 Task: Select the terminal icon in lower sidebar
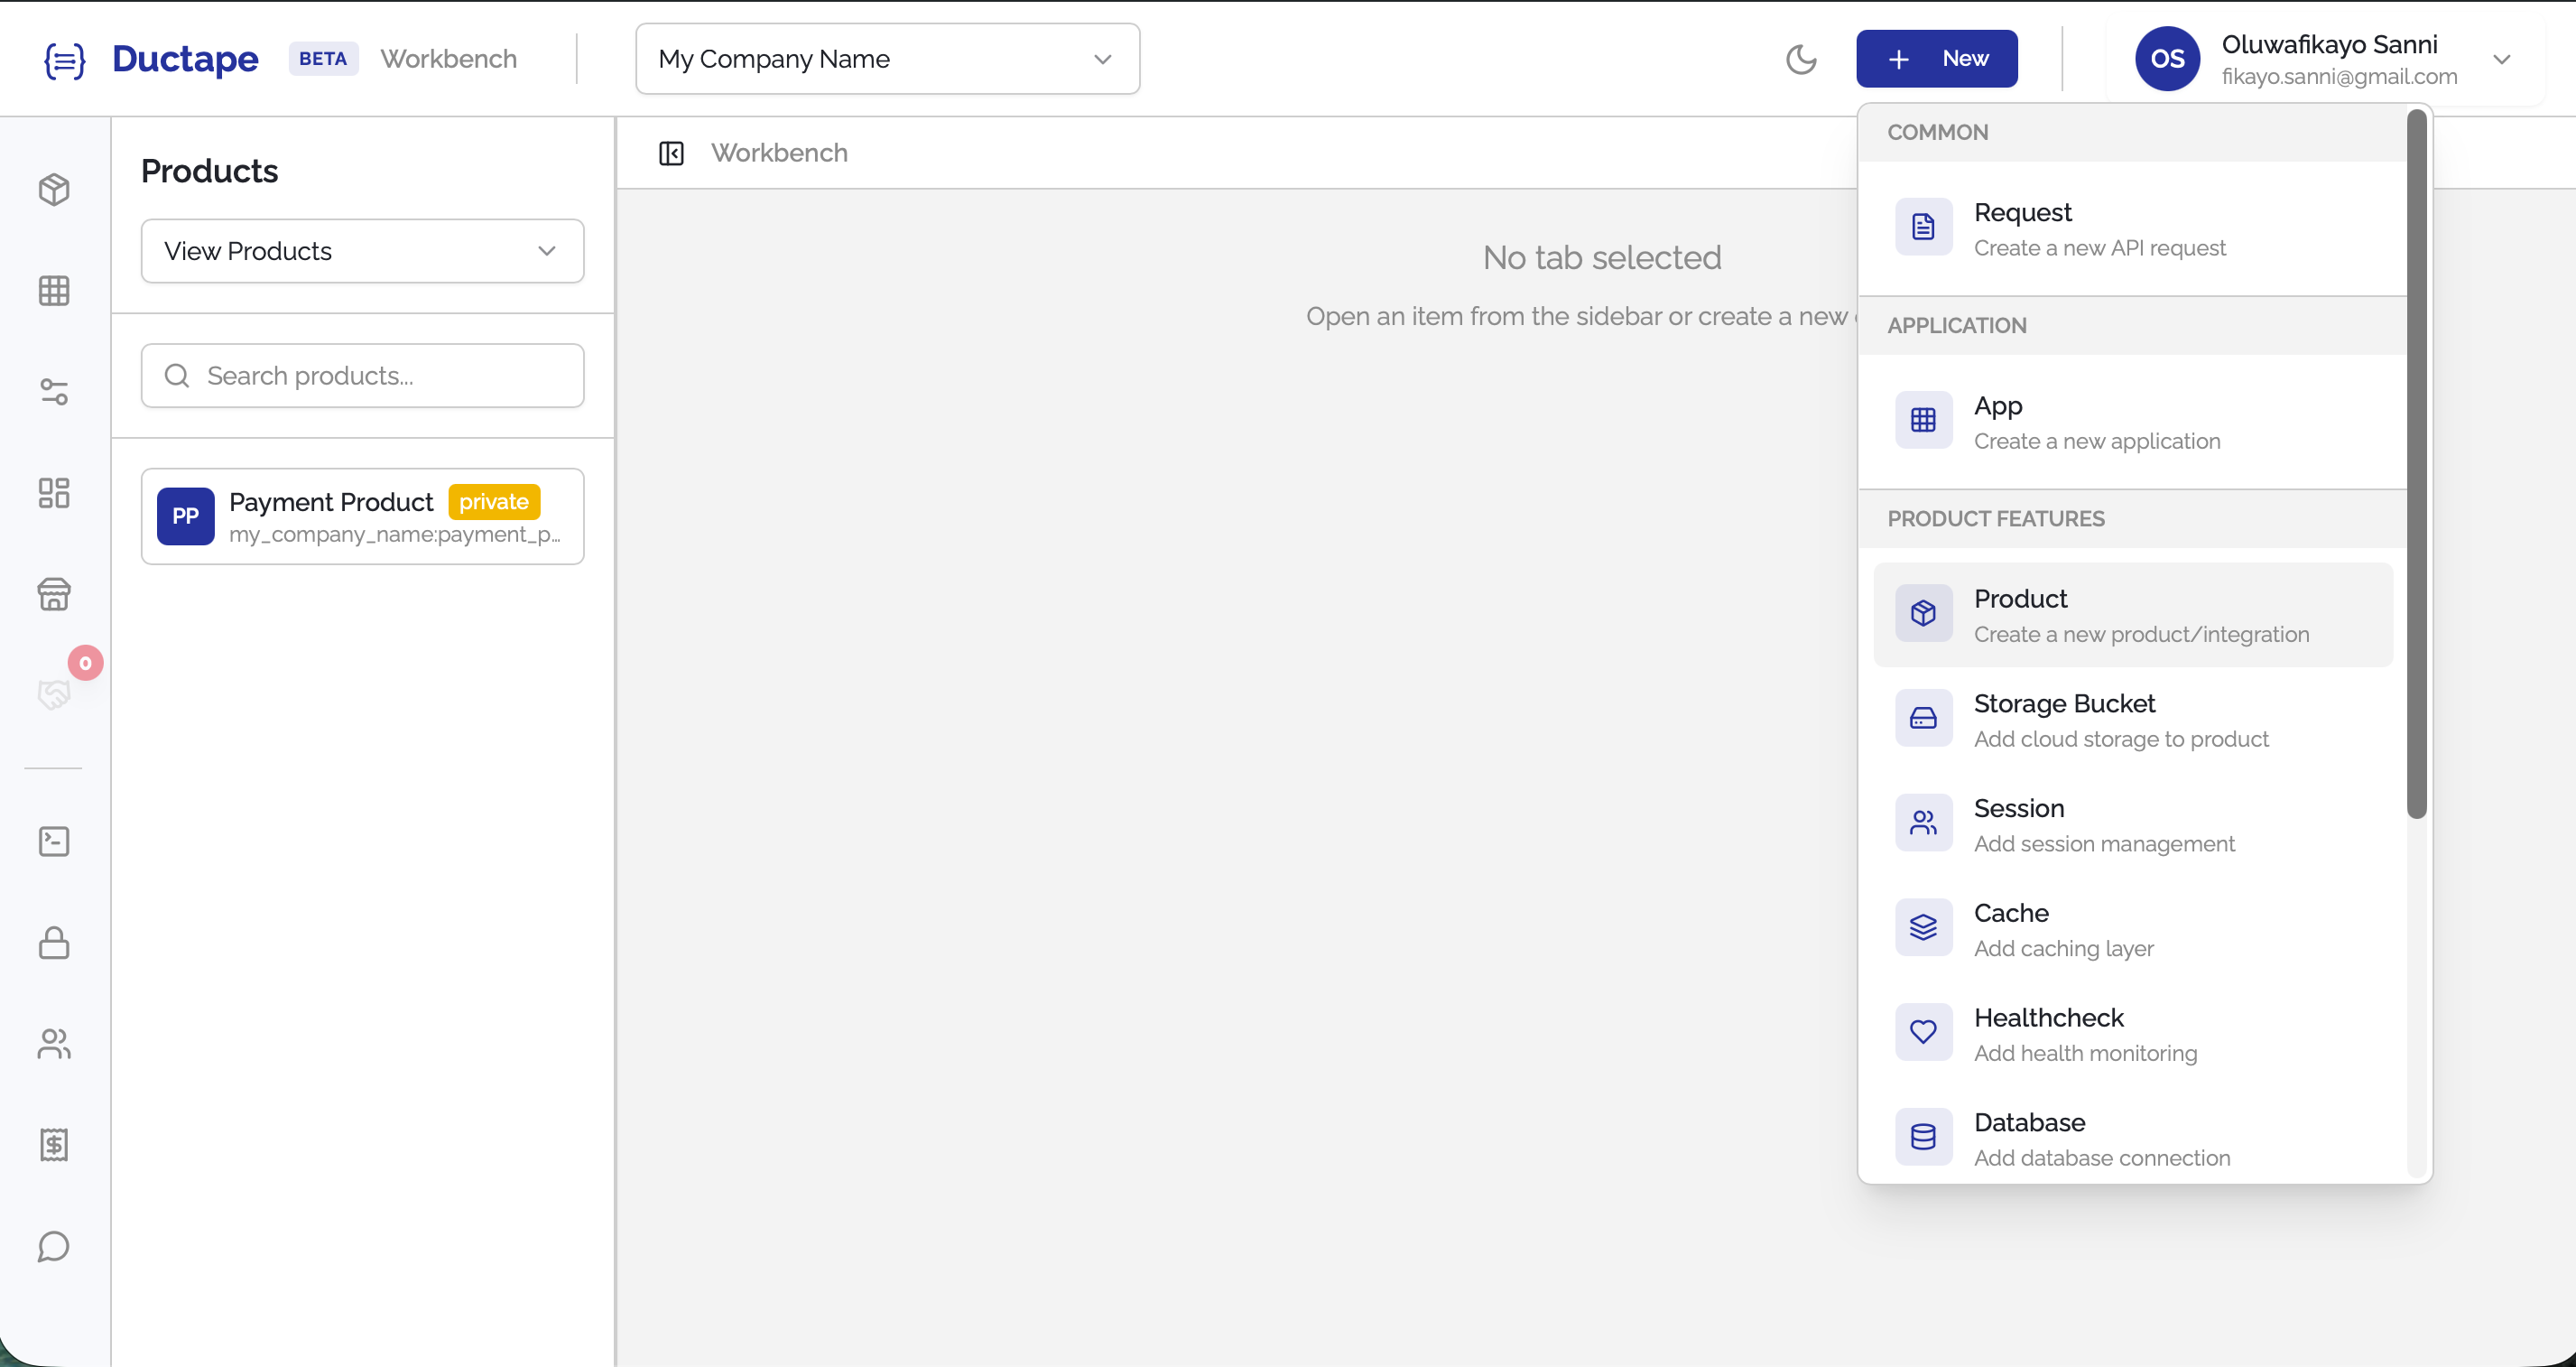(54, 842)
